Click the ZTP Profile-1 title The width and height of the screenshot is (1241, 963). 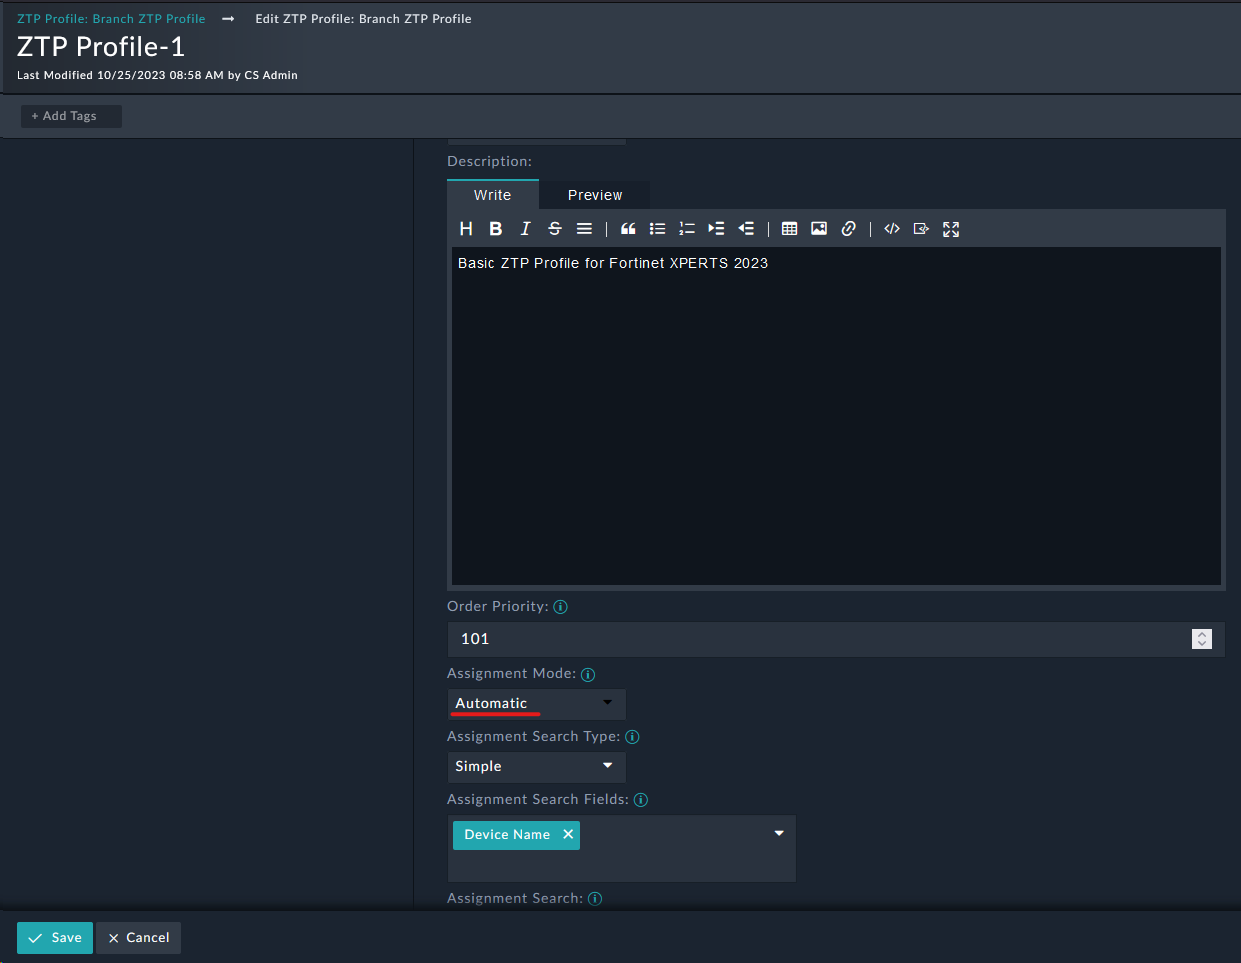pos(101,47)
